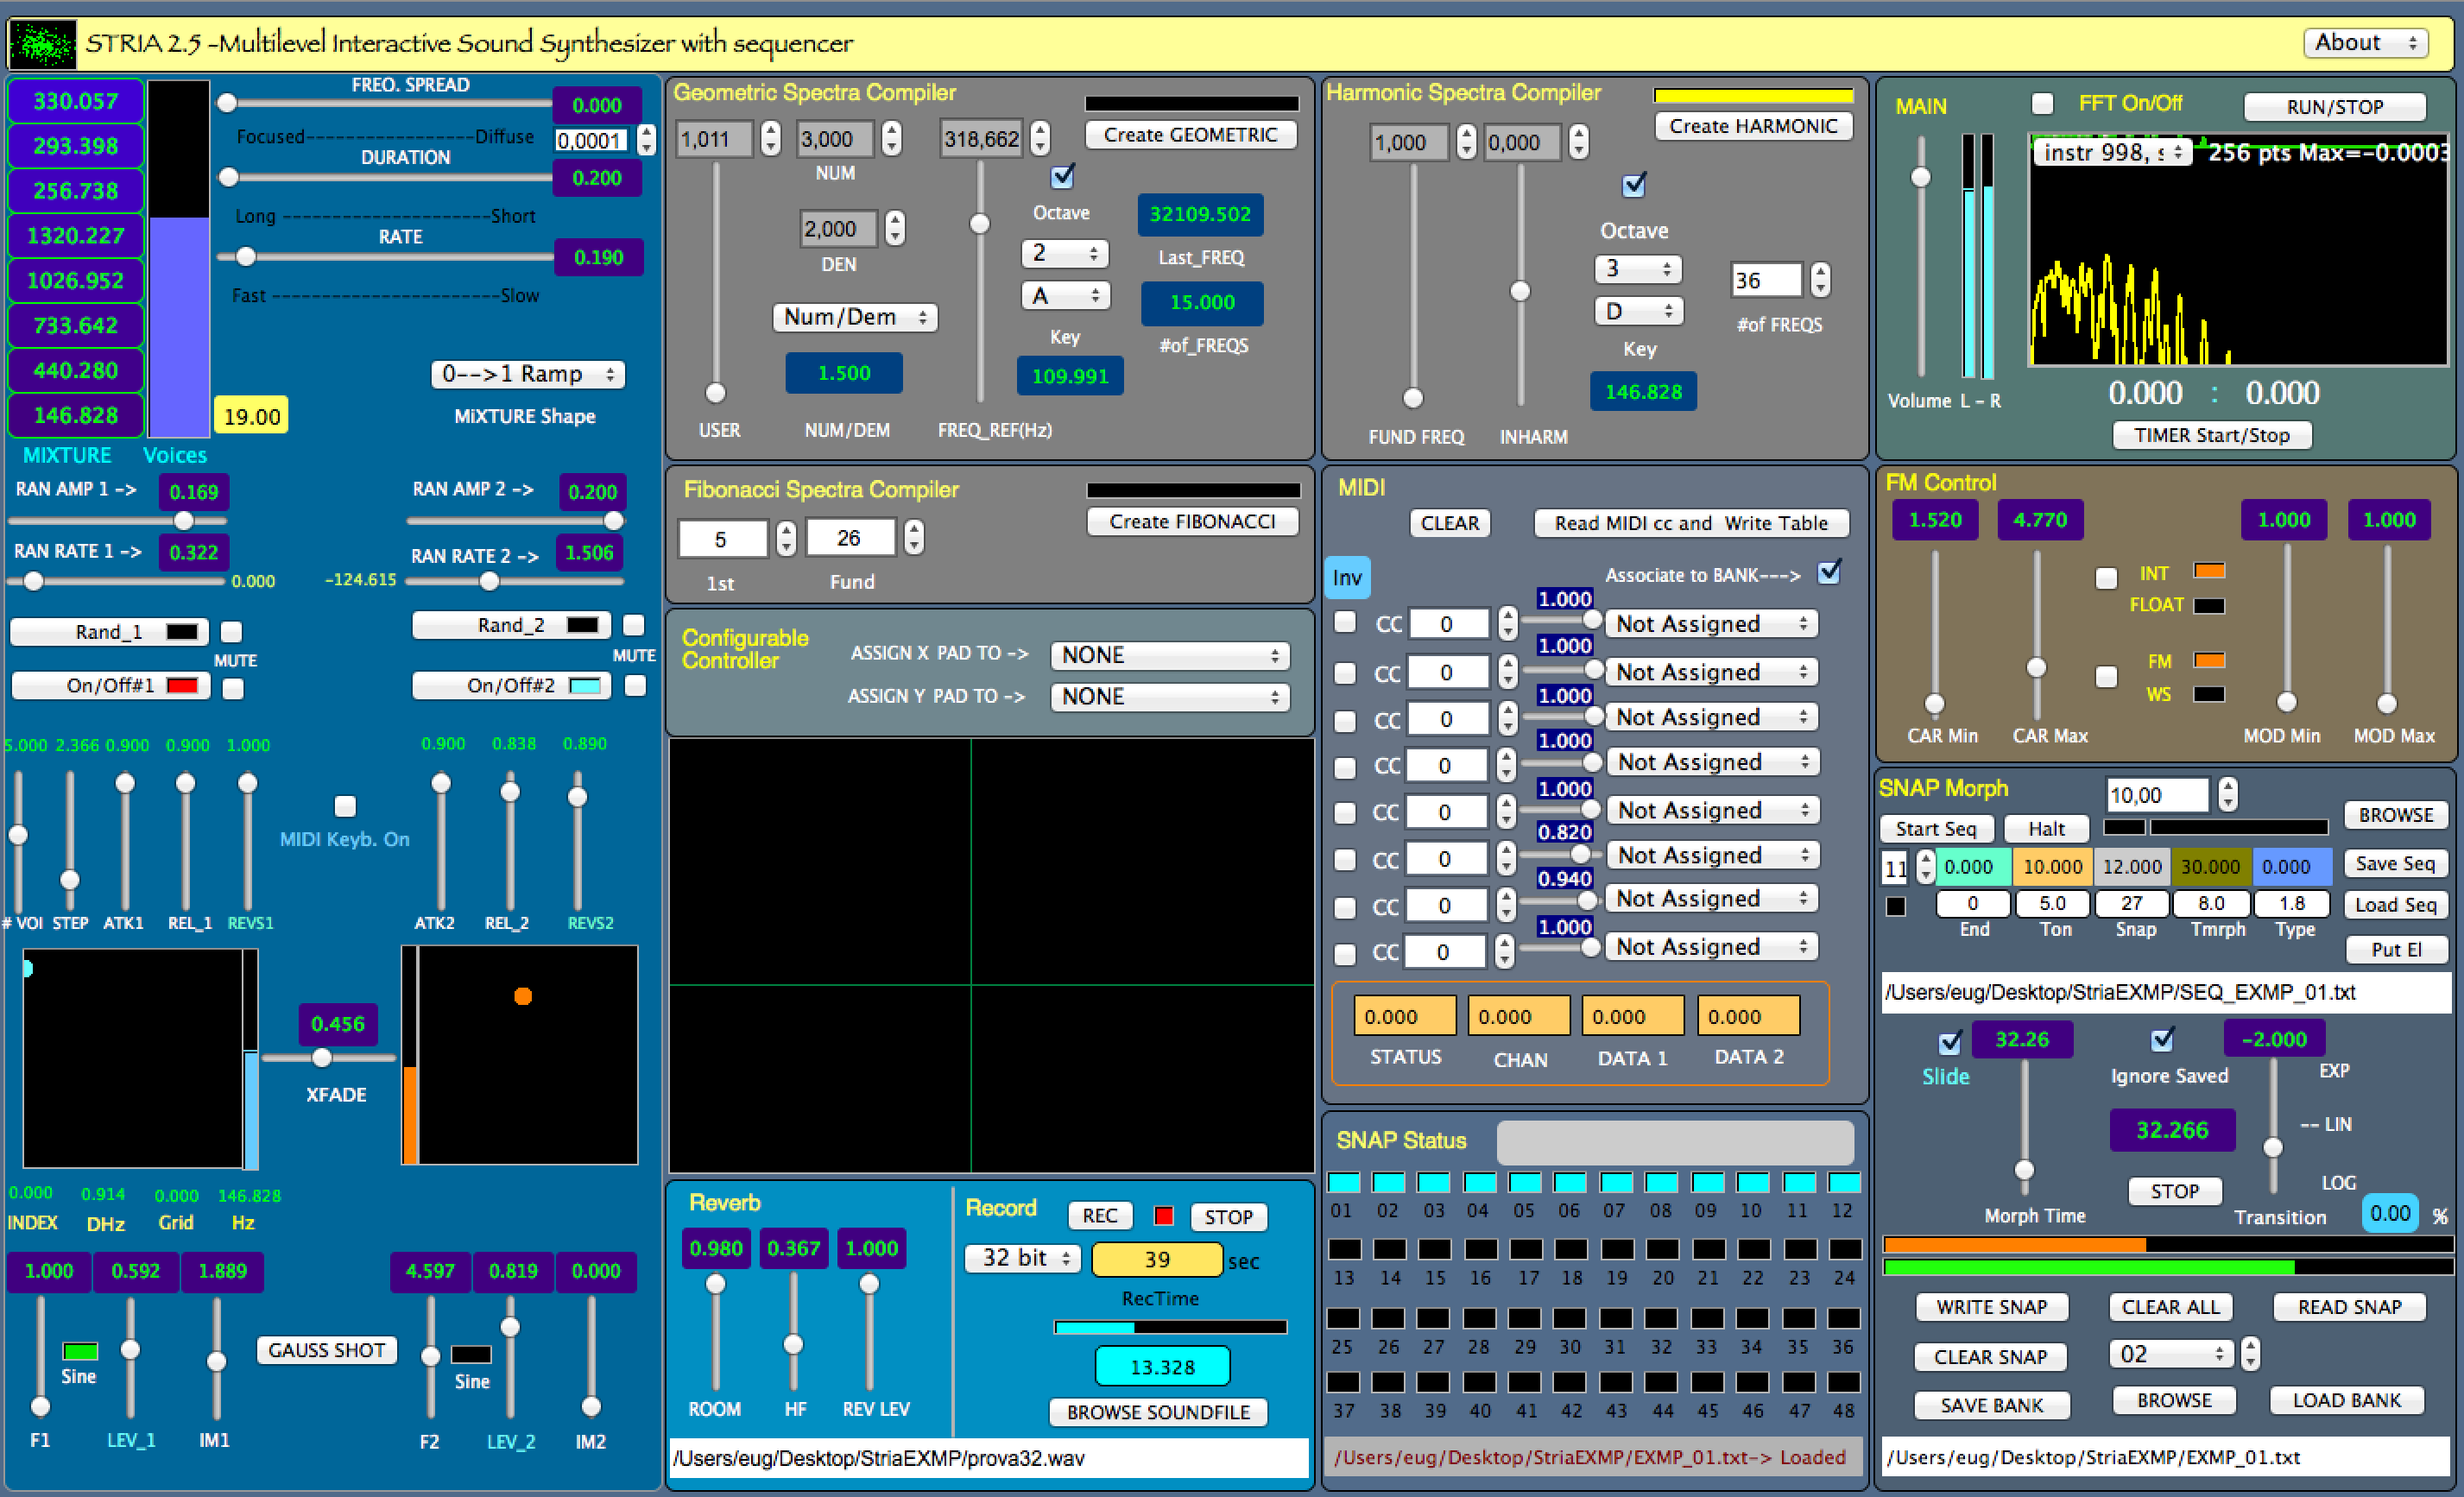Open the Geometric Octave 2 dropdown
The width and height of the screenshot is (2464, 1497).
[1064, 253]
